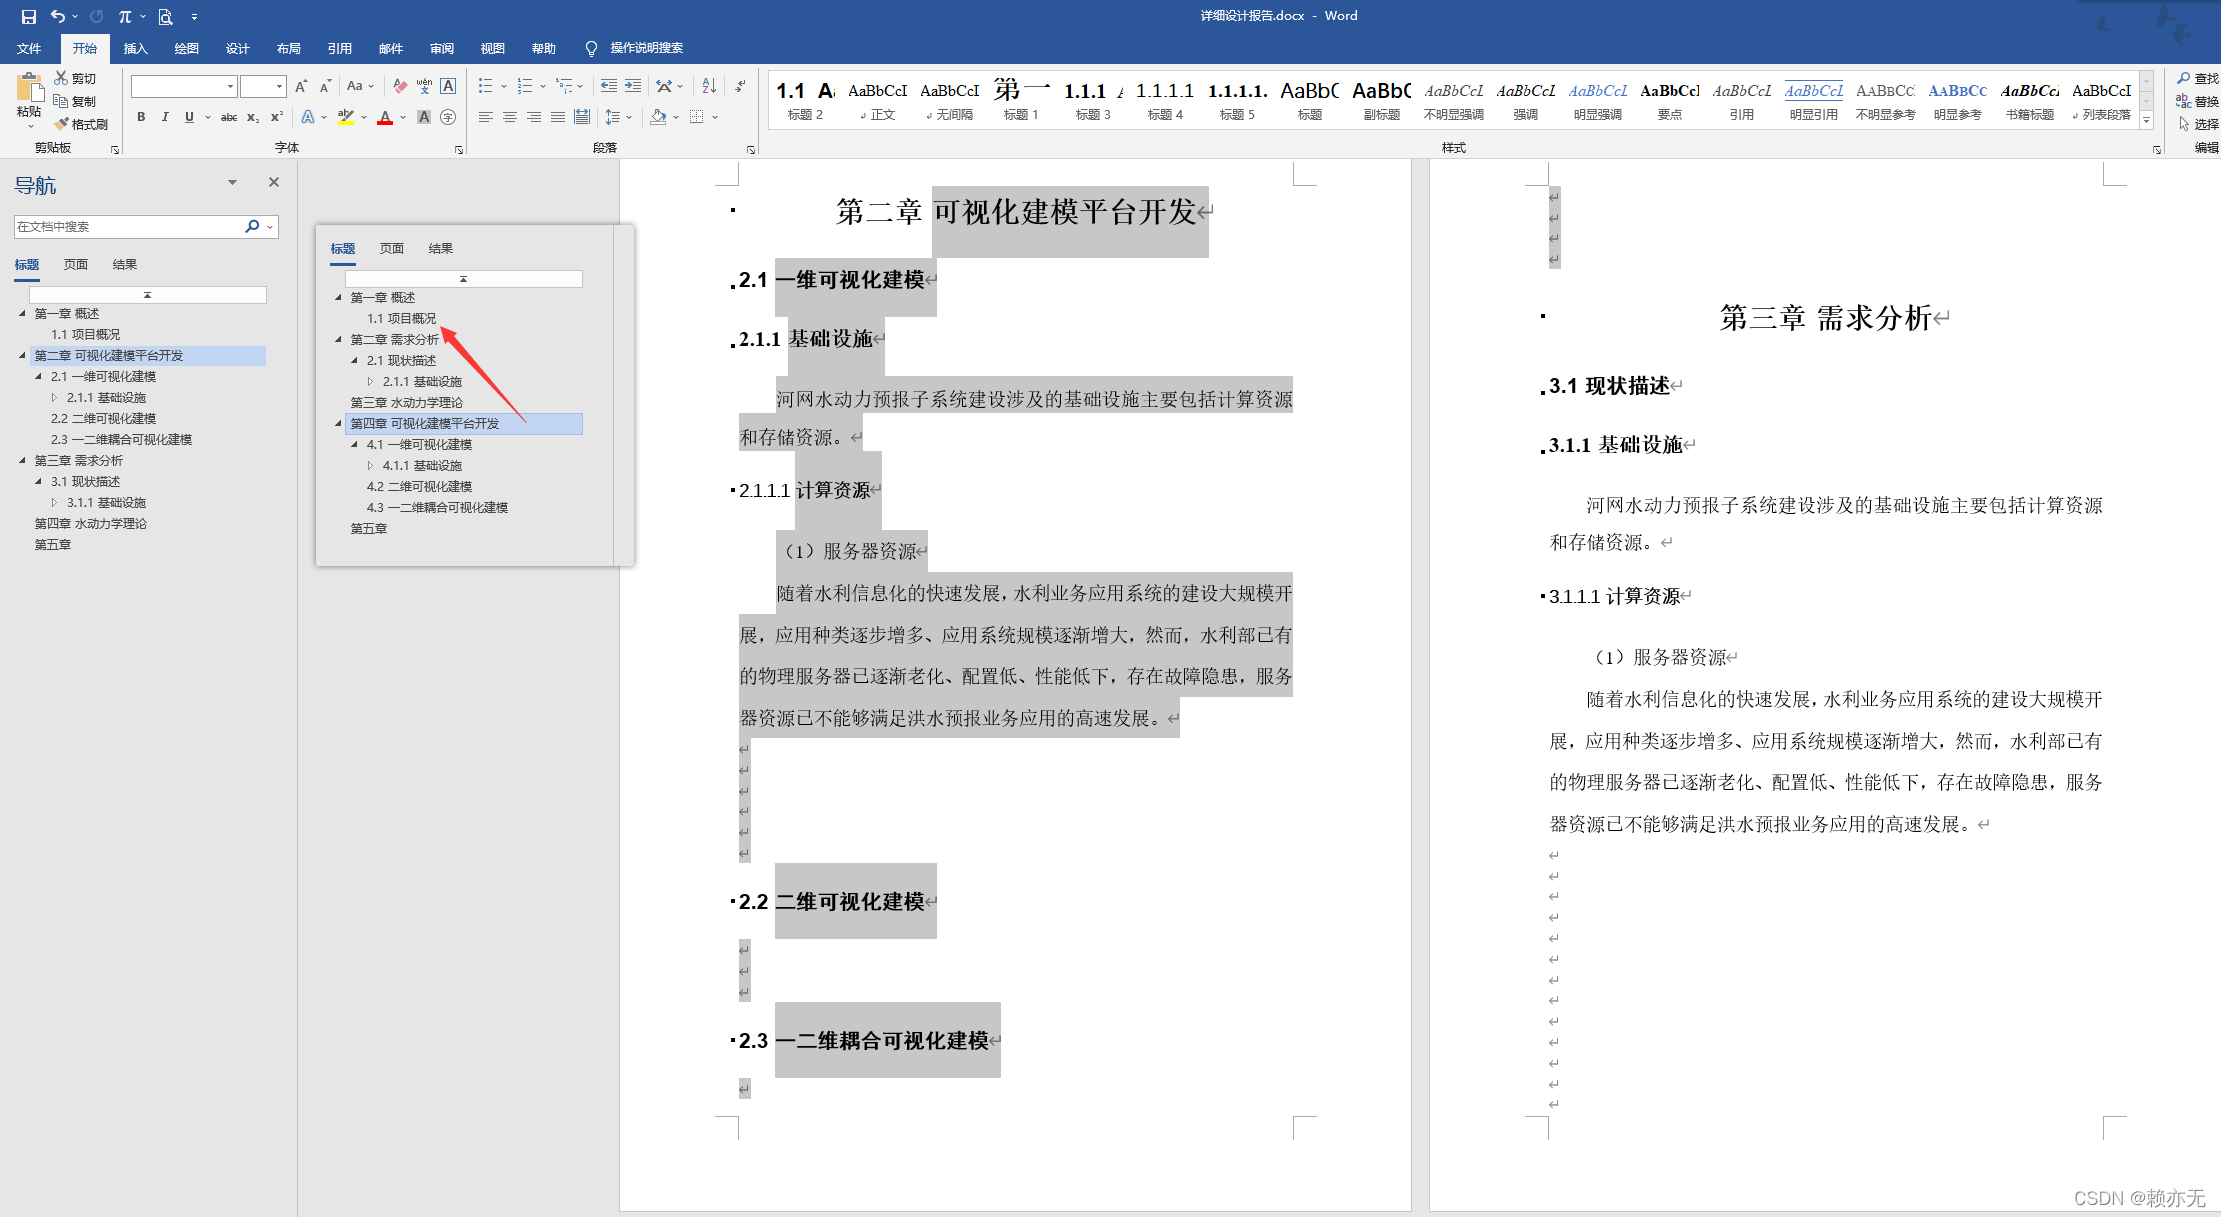Click the clear formatting eraser icon
The image size is (2221, 1217).
tap(400, 86)
